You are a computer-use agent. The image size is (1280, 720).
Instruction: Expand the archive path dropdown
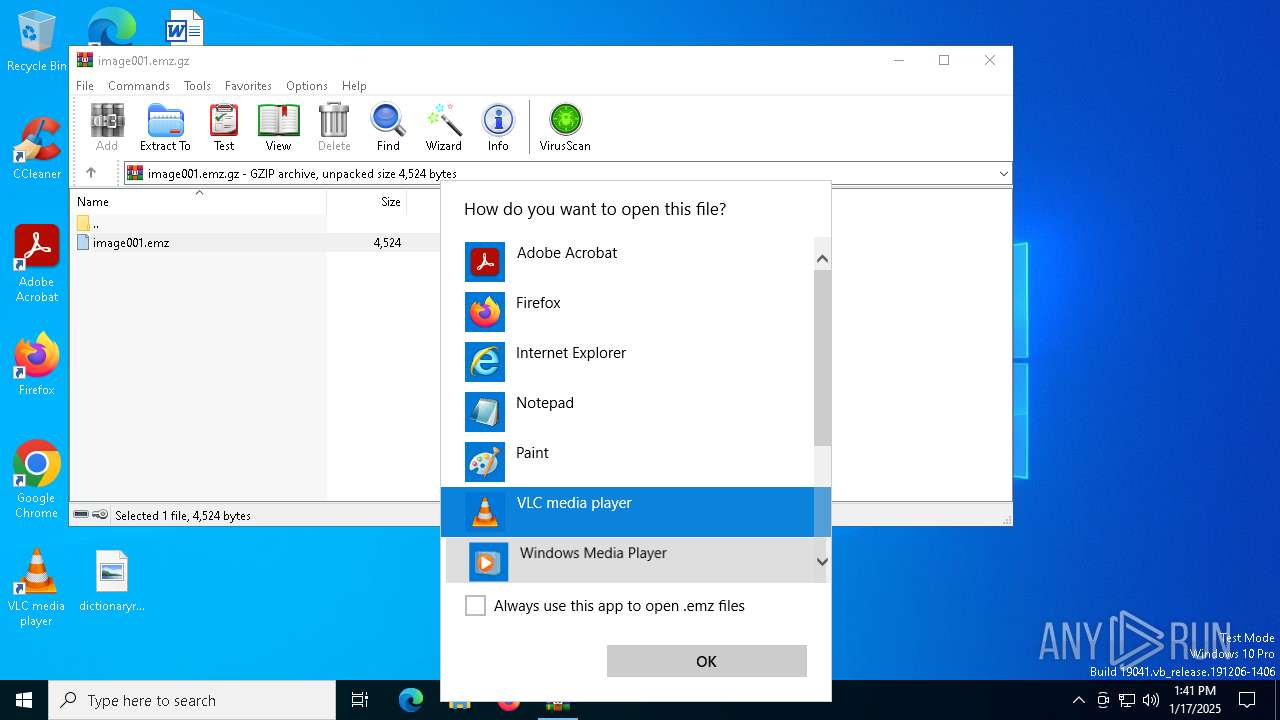pos(1003,174)
